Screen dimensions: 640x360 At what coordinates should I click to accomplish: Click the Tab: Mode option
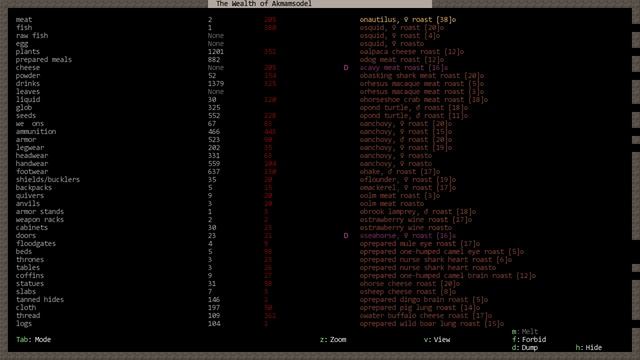[33, 340]
